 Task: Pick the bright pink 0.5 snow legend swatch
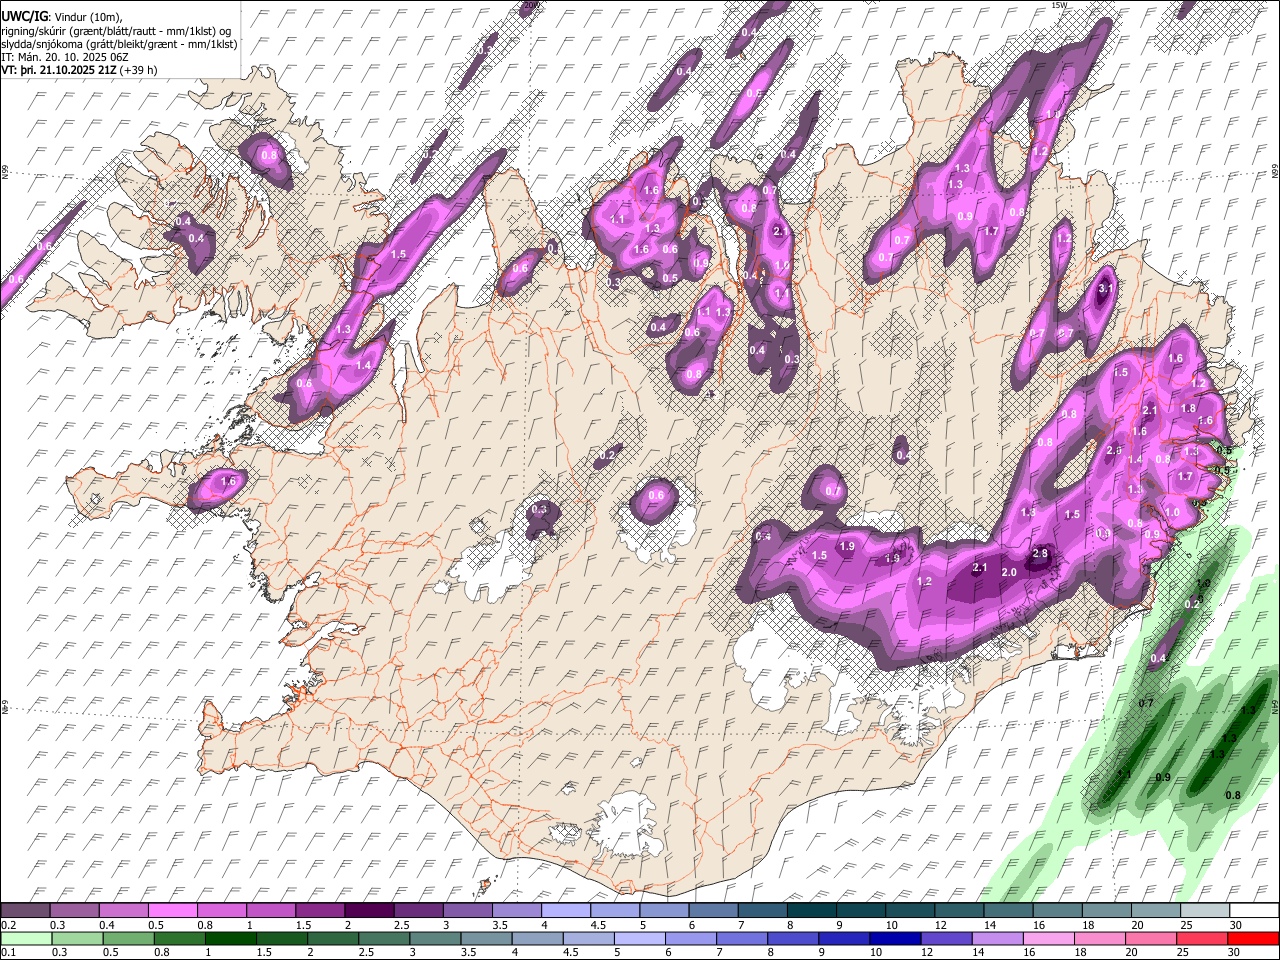172,911
